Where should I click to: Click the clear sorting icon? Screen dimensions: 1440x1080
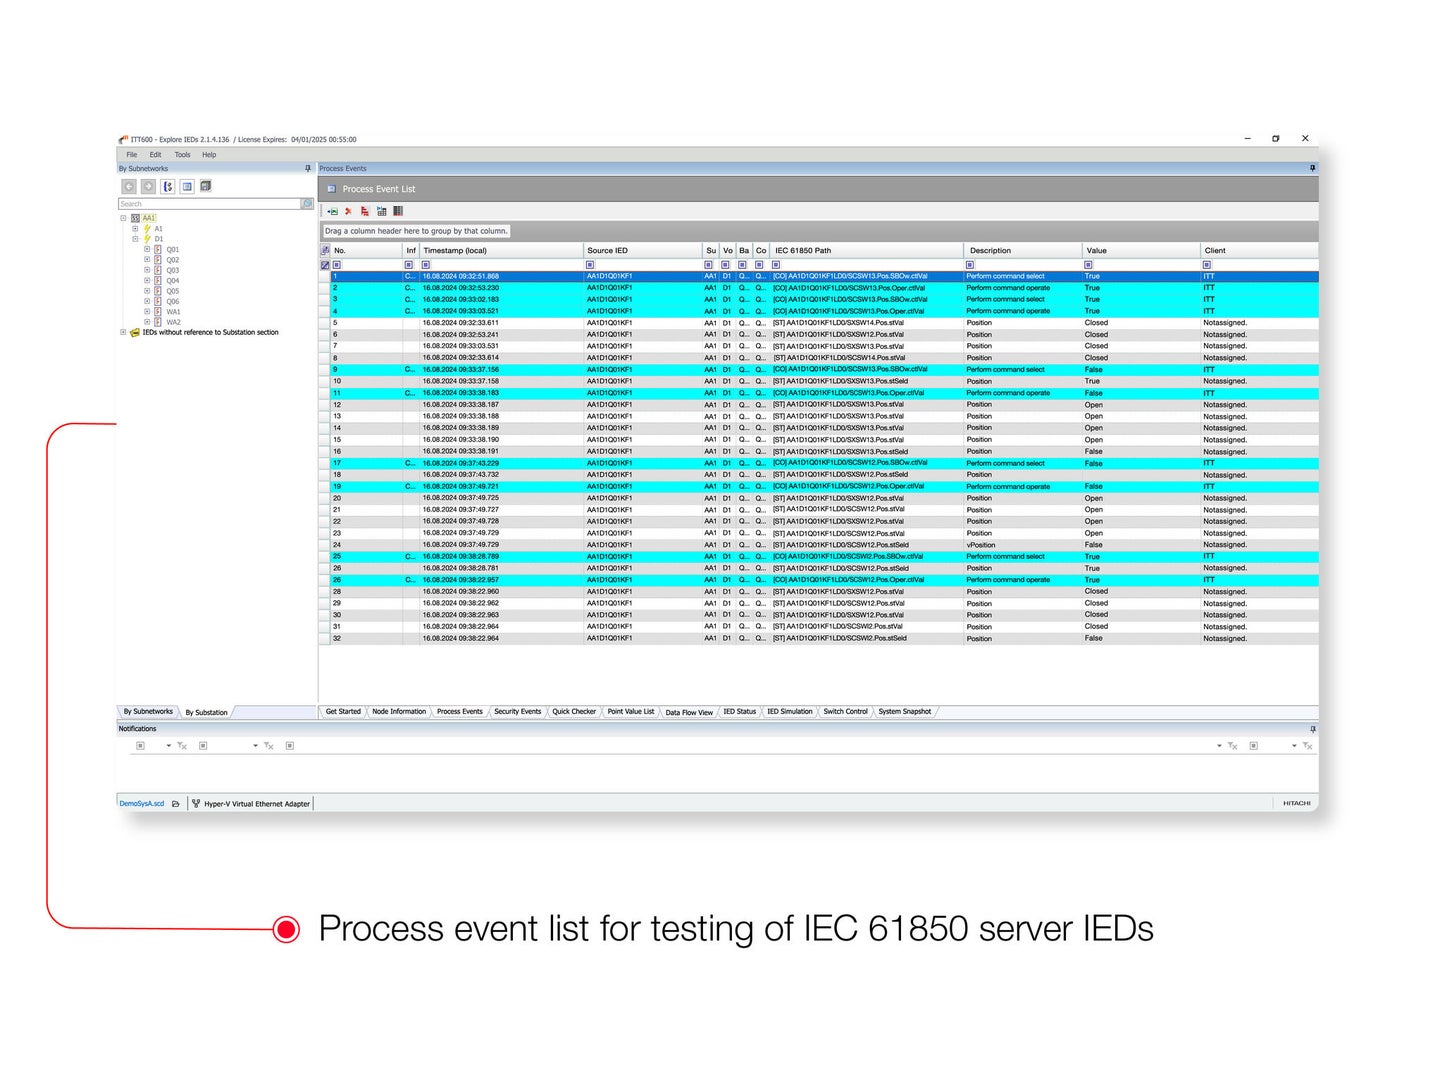coord(364,211)
